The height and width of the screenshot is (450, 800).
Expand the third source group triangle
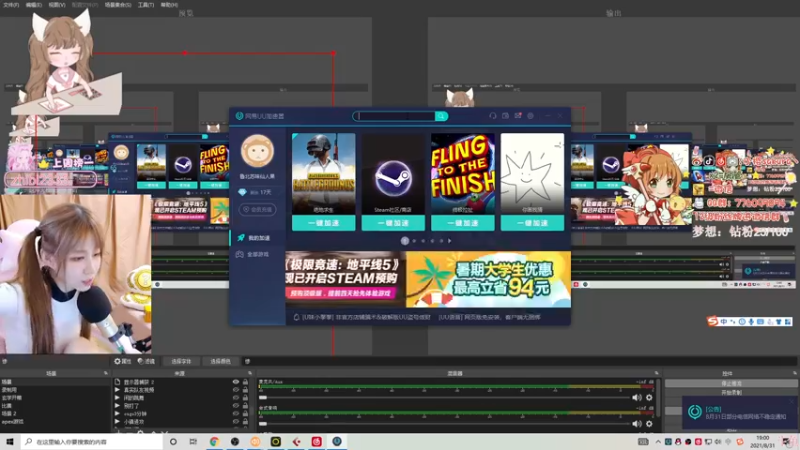click(x=117, y=398)
